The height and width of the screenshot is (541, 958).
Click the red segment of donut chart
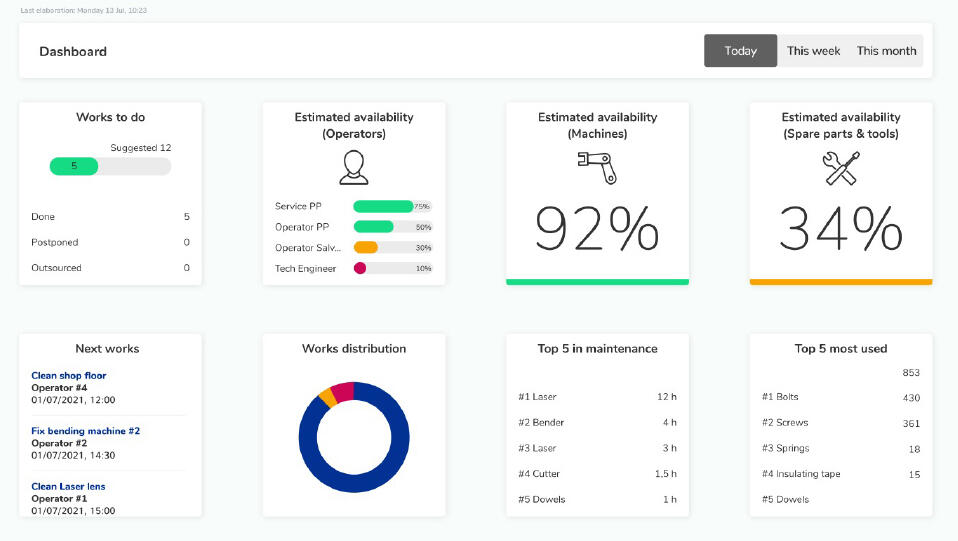click(344, 391)
